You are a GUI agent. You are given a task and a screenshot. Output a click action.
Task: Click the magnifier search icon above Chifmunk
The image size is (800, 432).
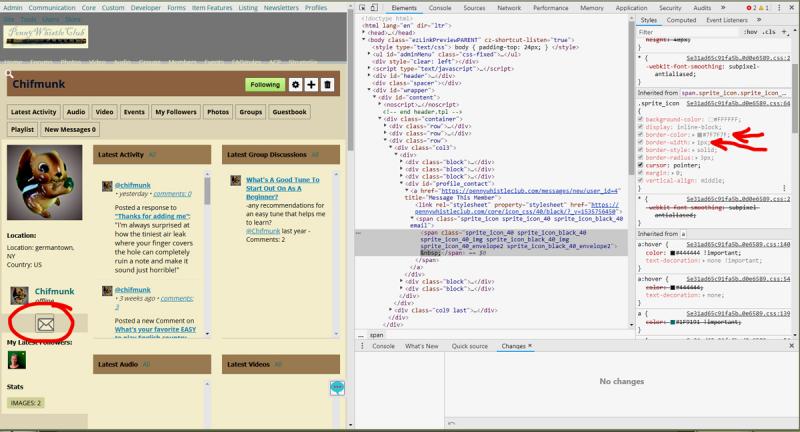tap(9, 76)
